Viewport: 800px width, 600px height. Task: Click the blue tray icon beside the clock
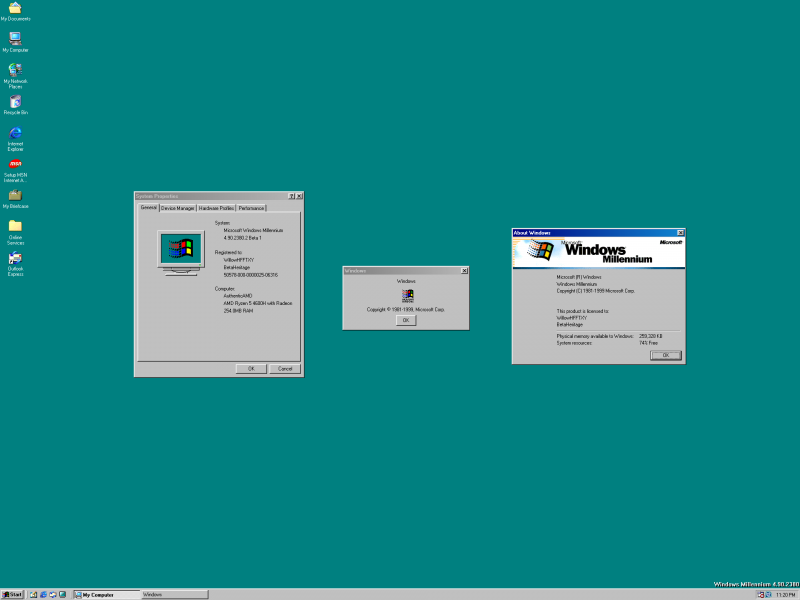[x=768, y=594]
